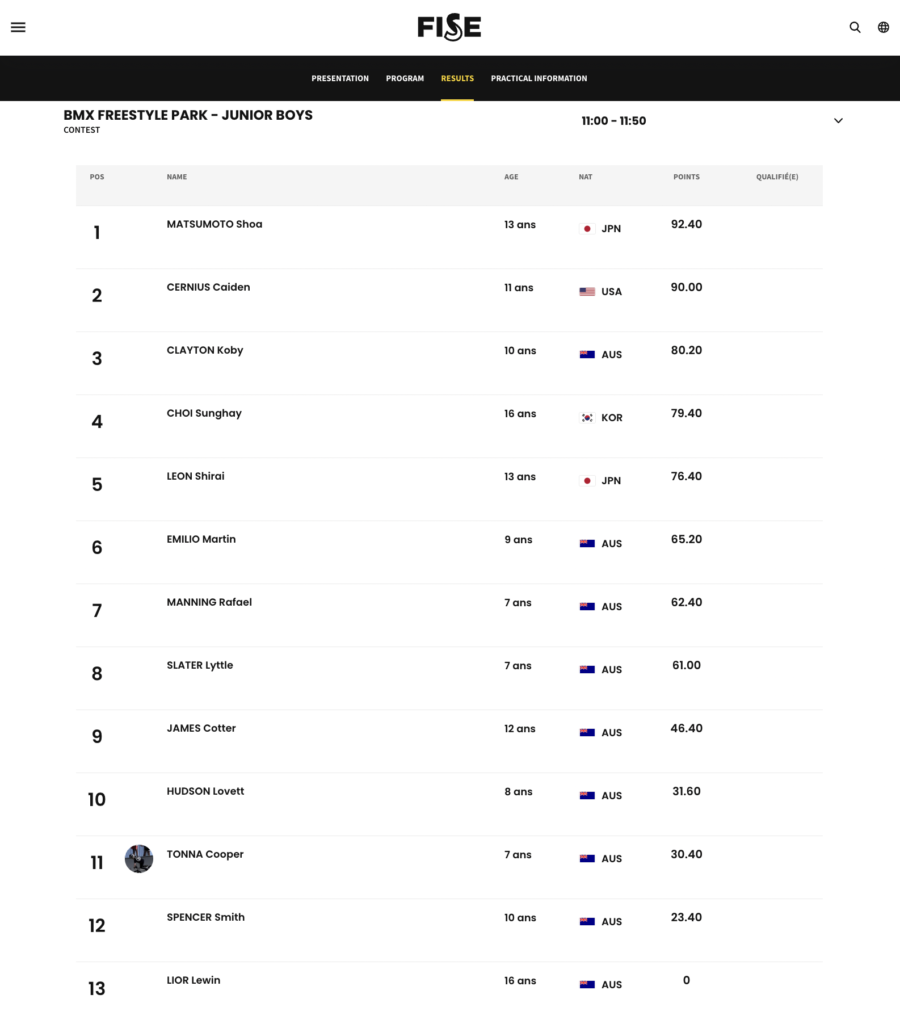
Task: Open CERNIUS Caiden rider link
Action: (x=208, y=287)
